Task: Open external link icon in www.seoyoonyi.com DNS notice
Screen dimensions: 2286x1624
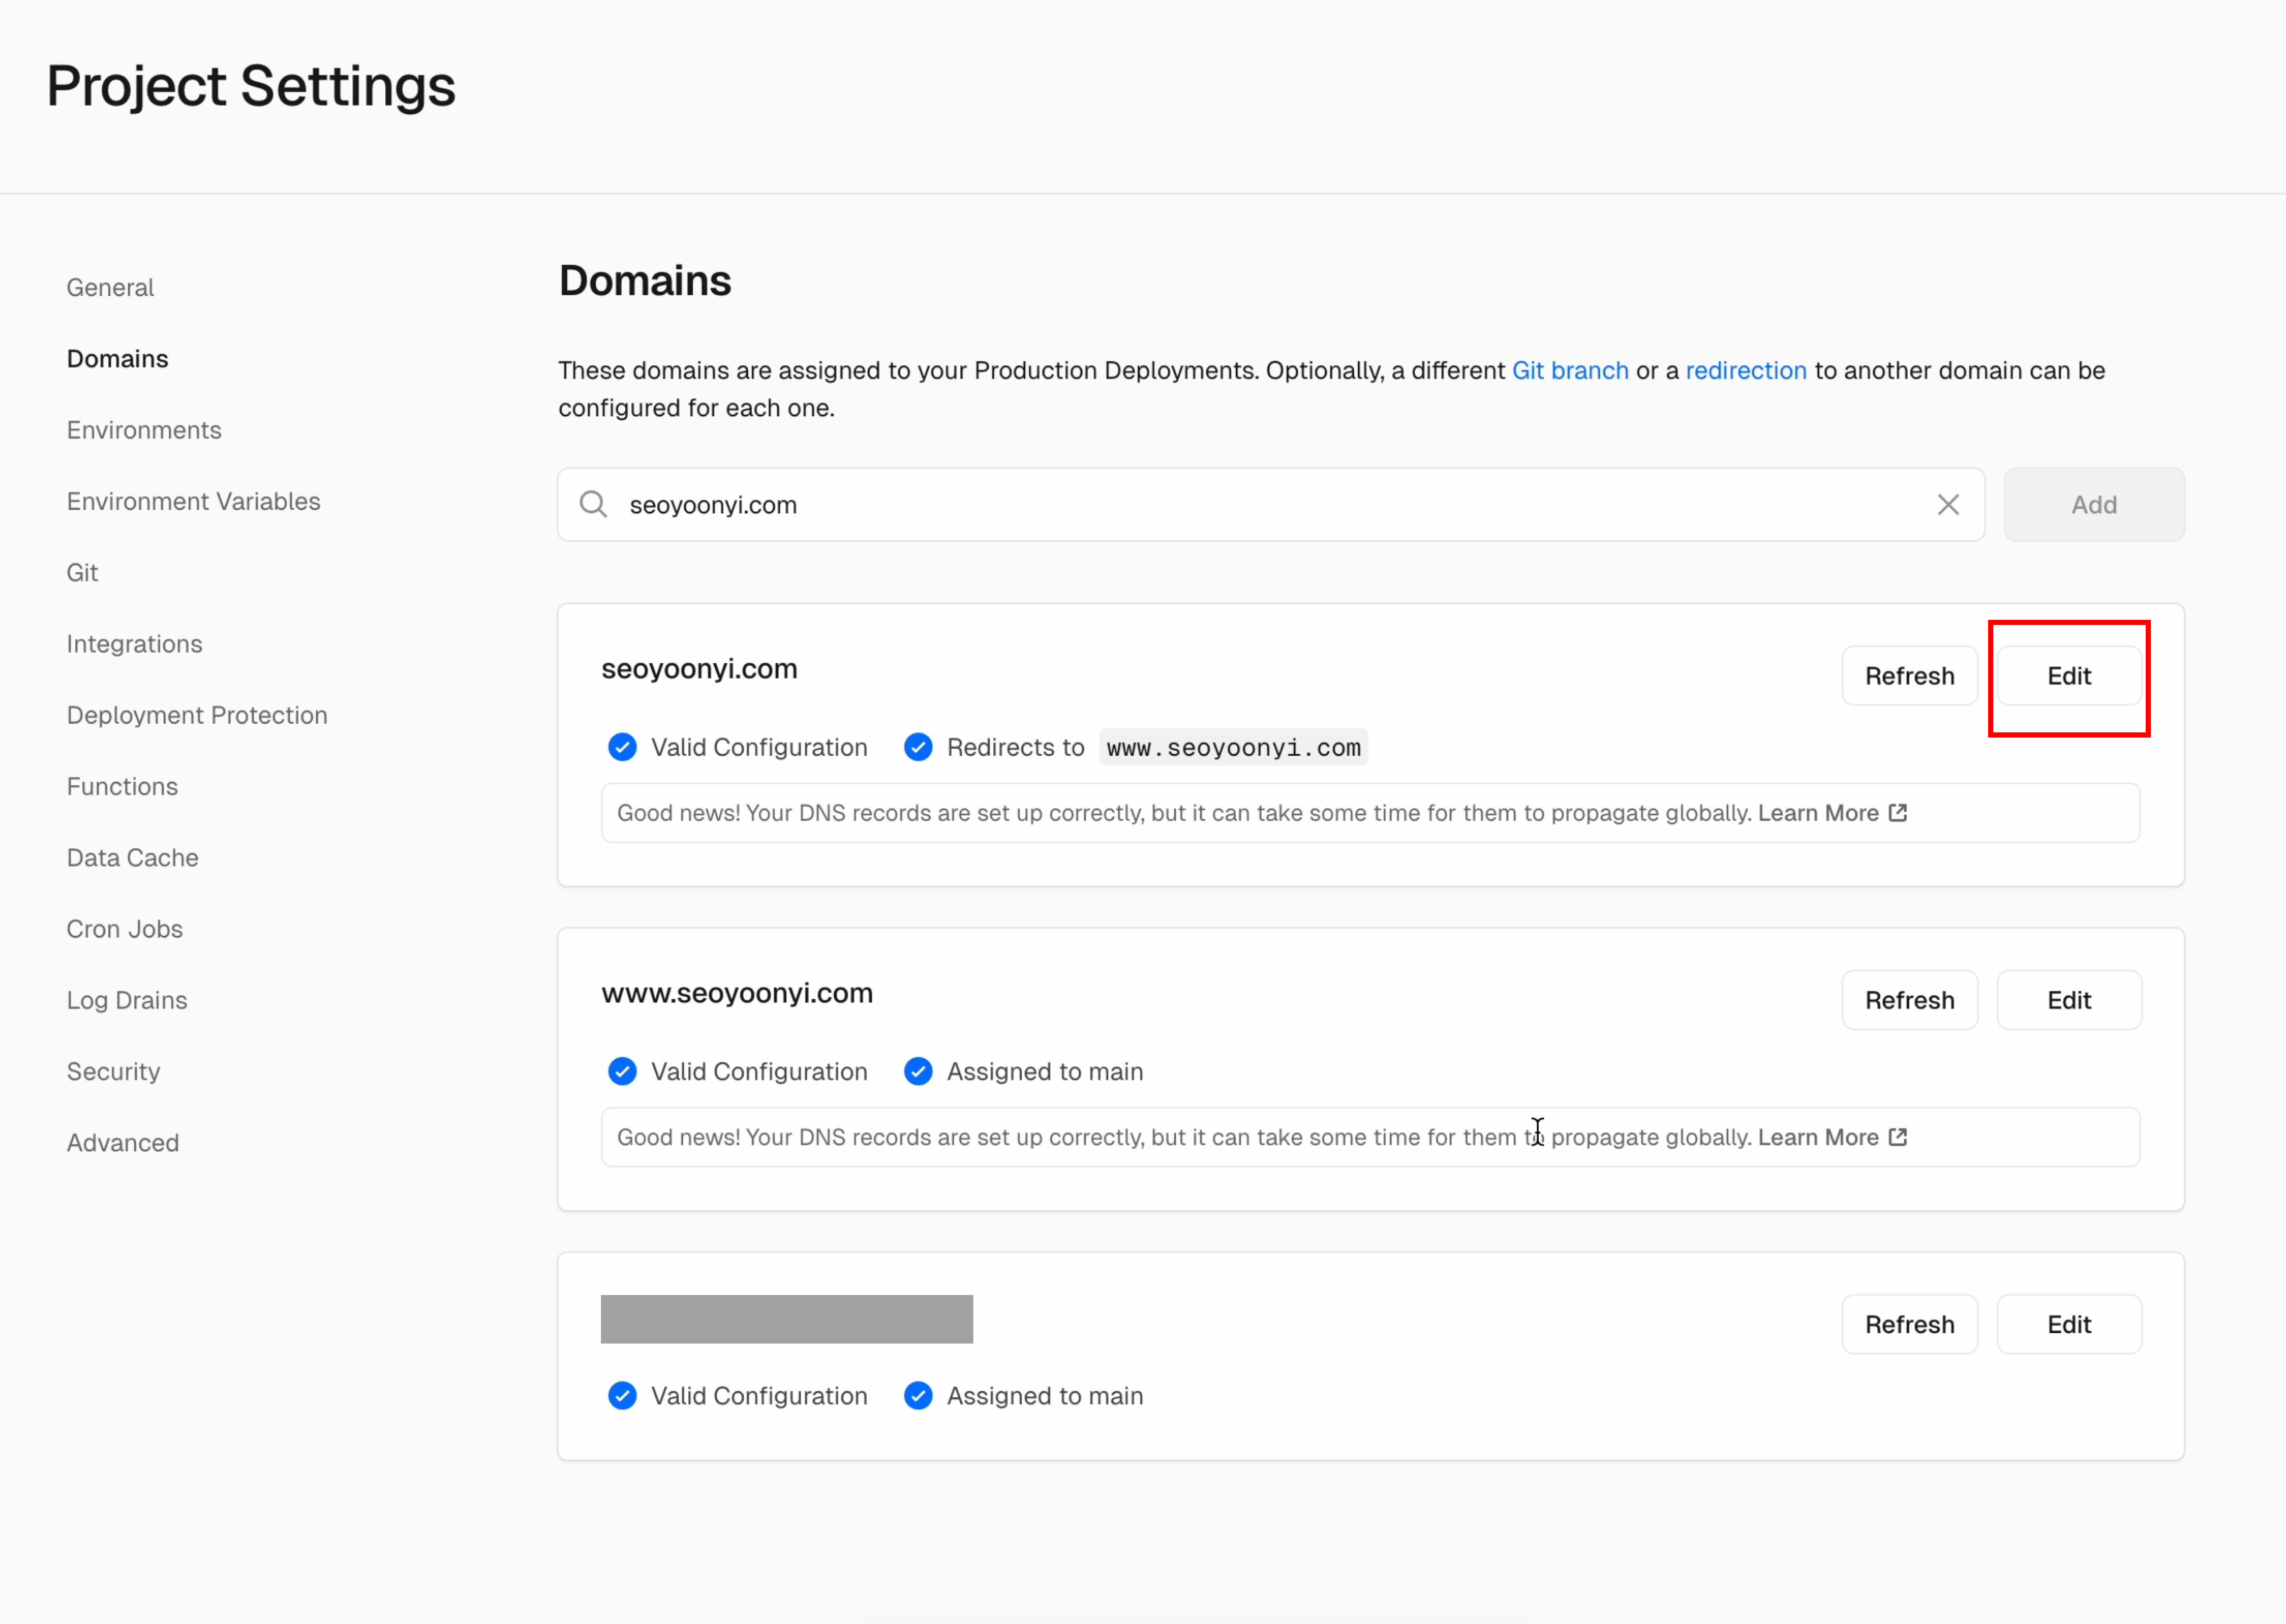Action: pos(1898,1136)
